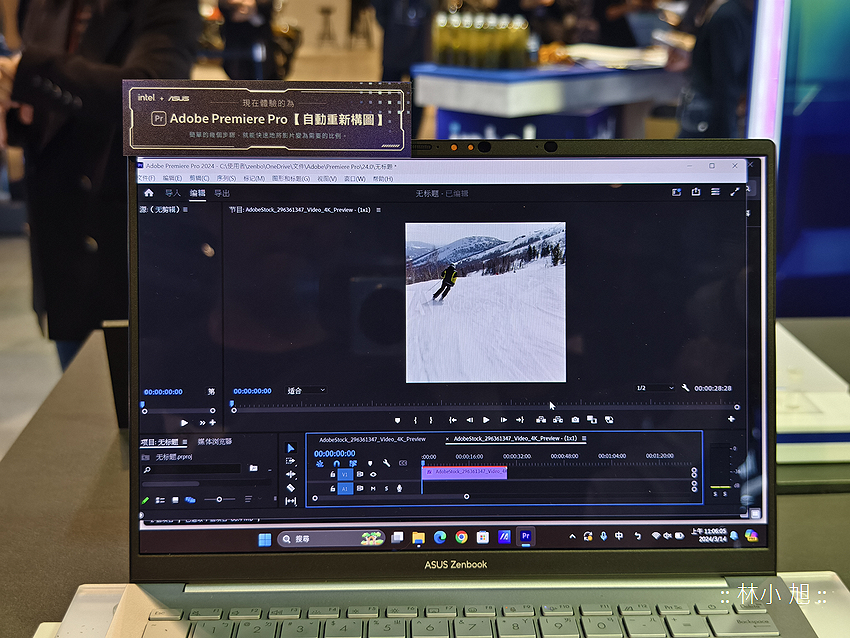Open the 项目 panel menu

coord(185,442)
